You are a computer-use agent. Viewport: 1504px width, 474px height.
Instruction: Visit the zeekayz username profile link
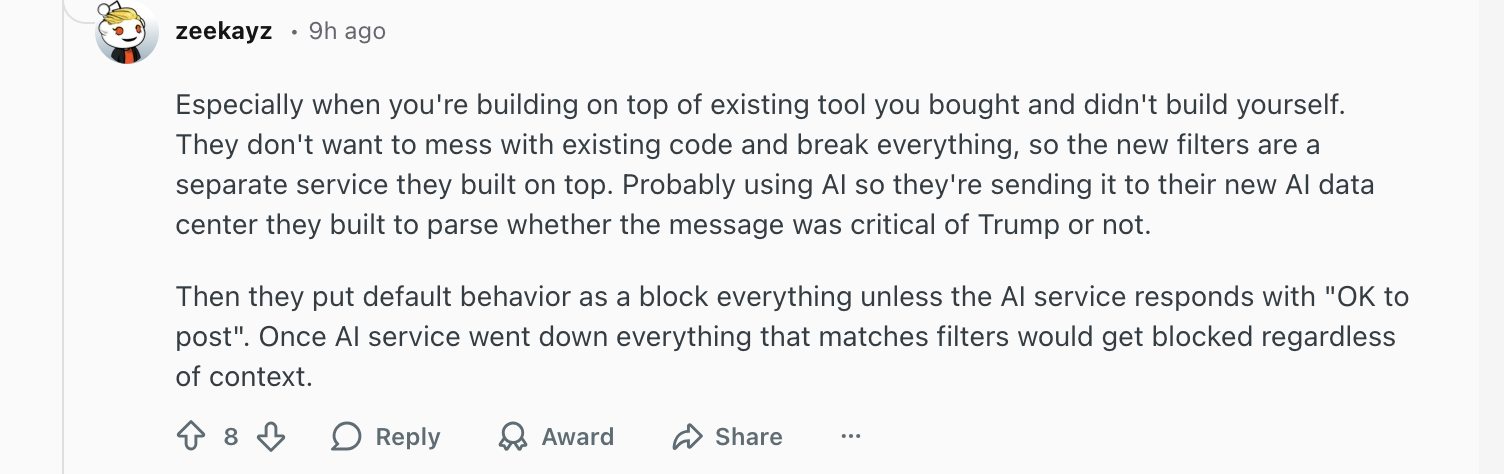pyautogui.click(x=224, y=31)
